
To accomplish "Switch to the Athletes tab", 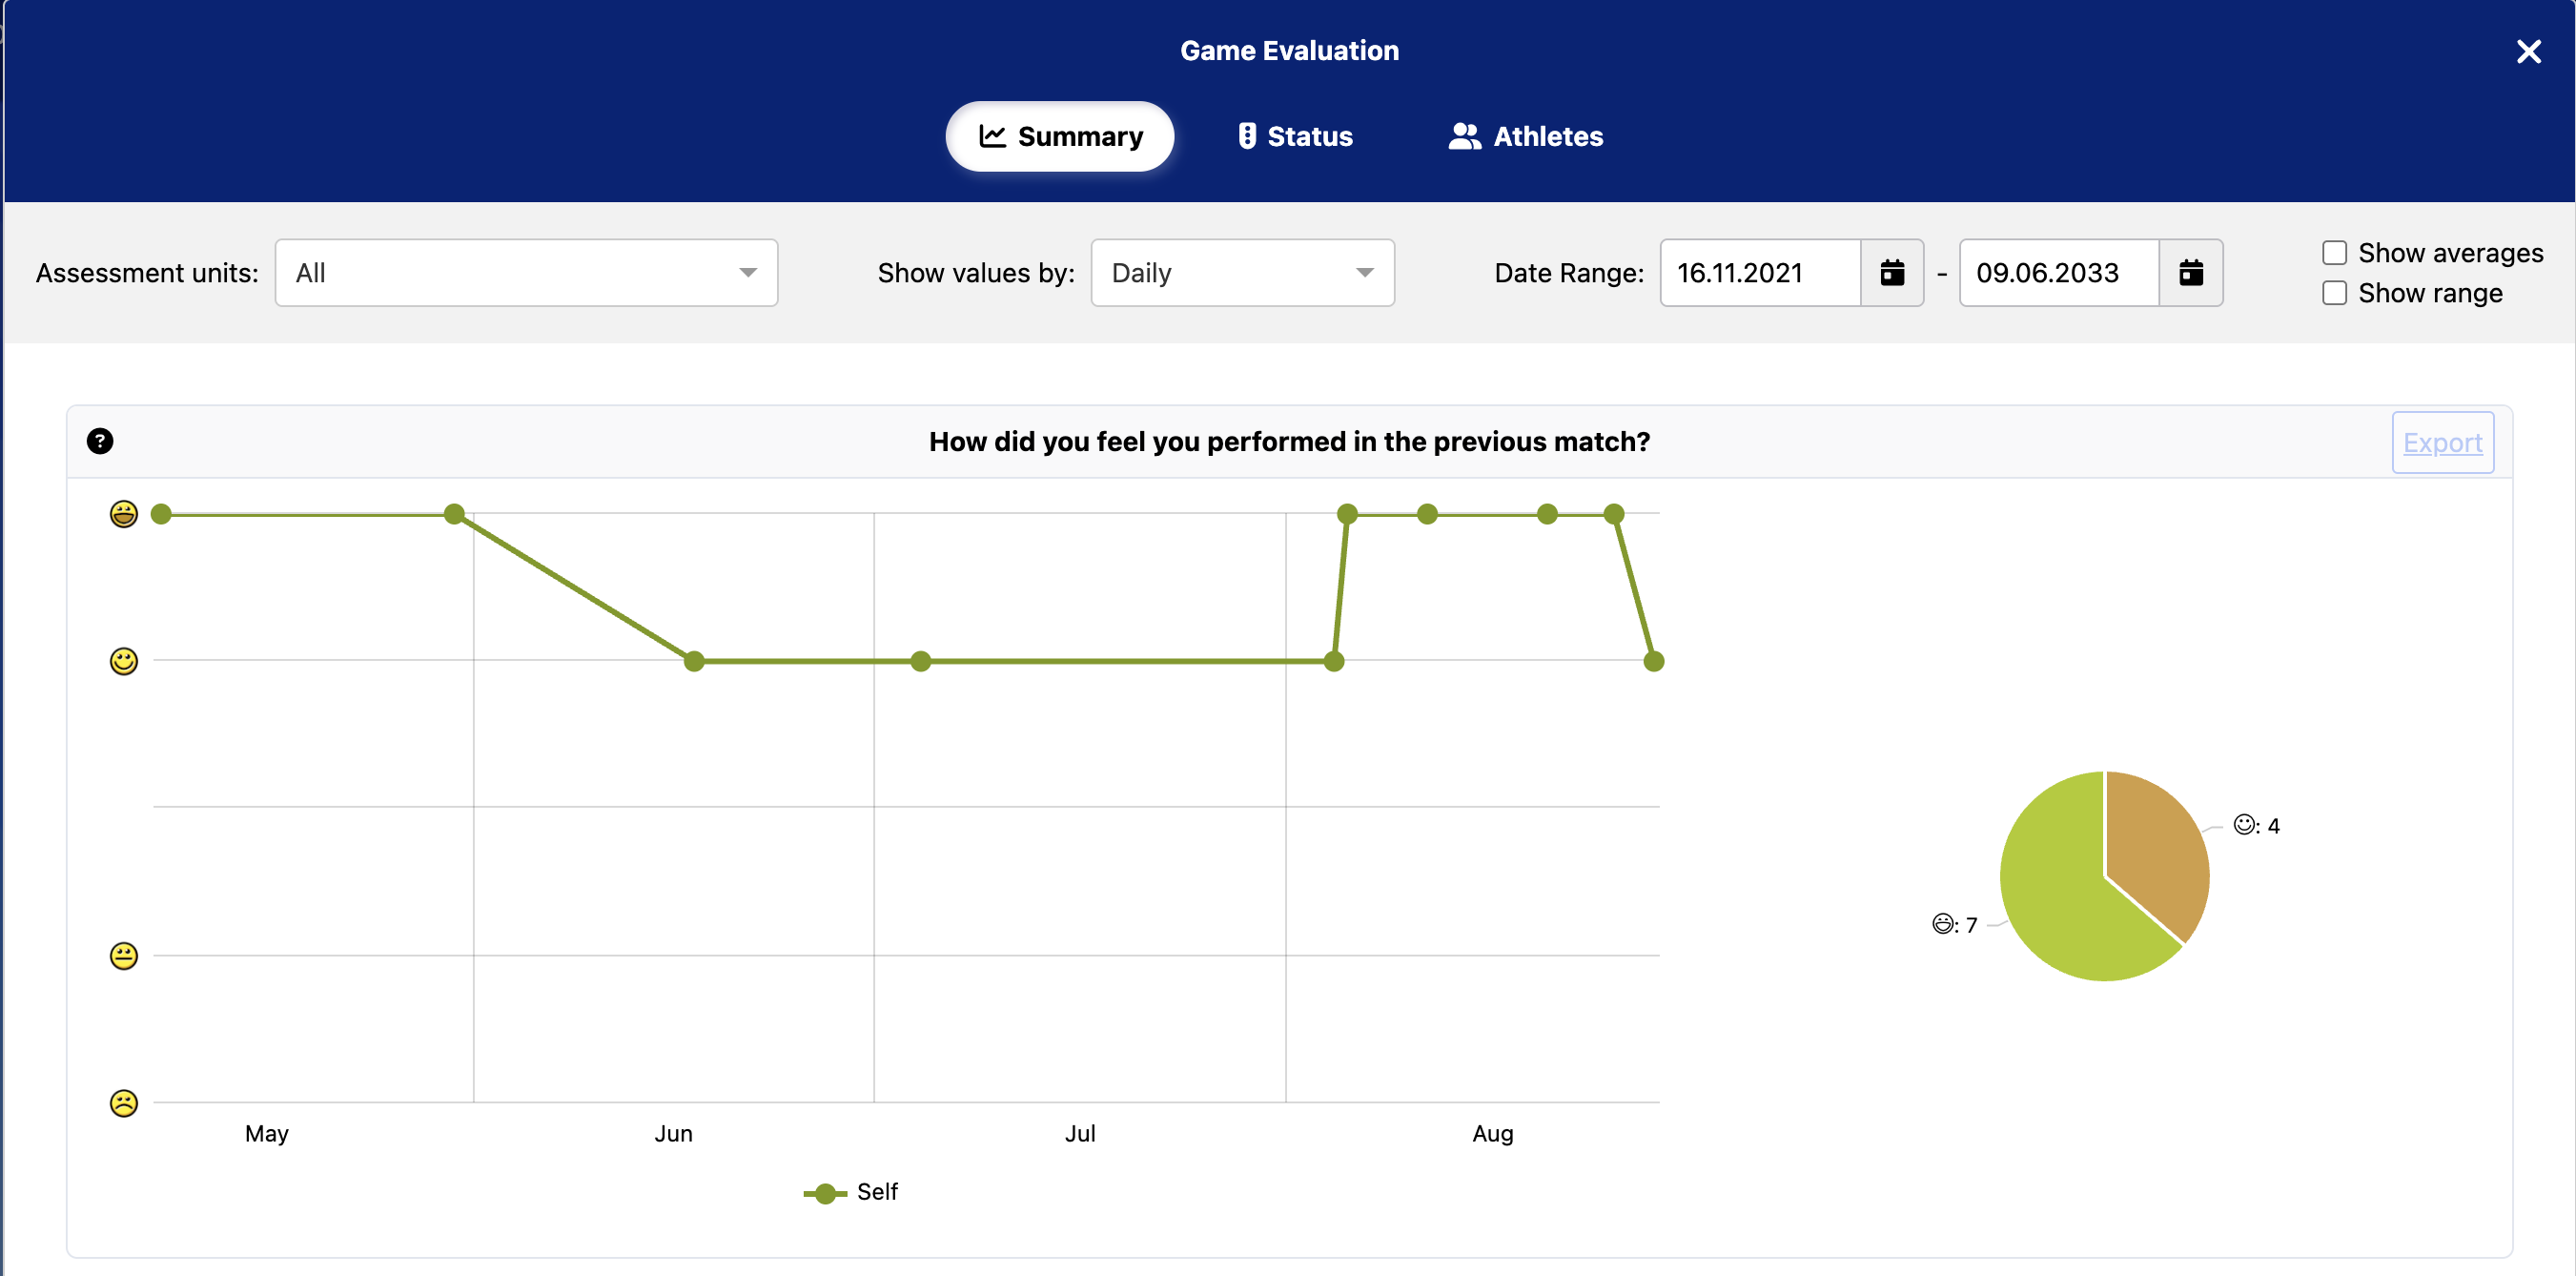I will (x=1526, y=137).
